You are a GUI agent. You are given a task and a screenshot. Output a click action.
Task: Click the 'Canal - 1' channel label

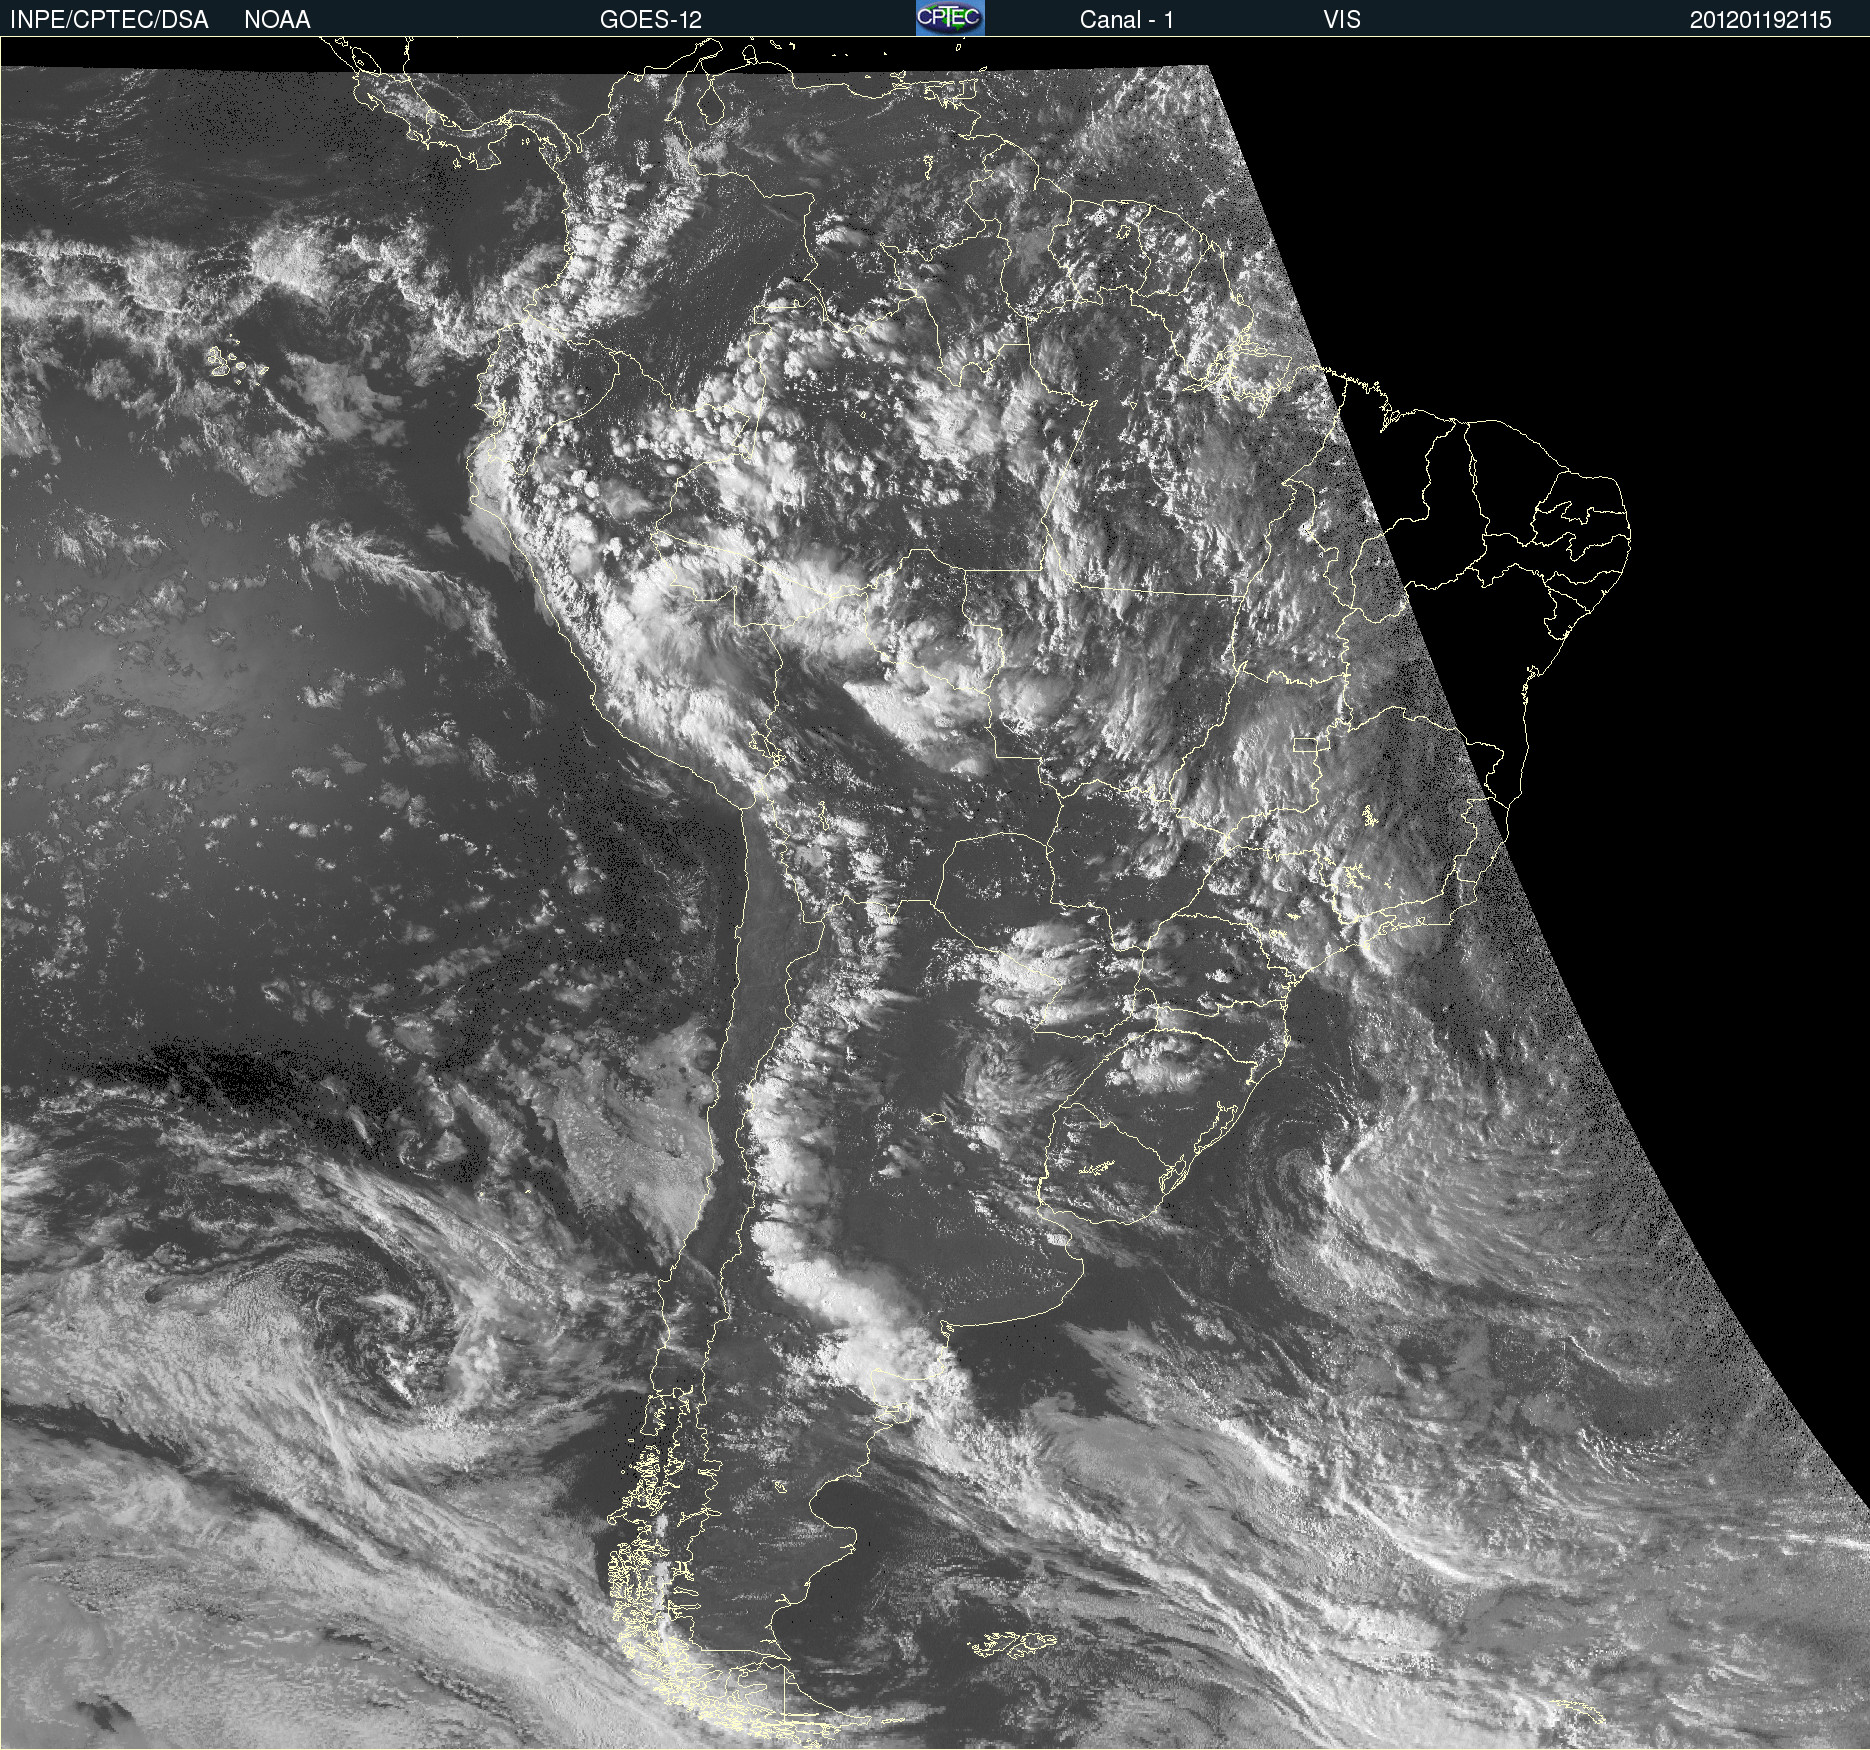1126,20
